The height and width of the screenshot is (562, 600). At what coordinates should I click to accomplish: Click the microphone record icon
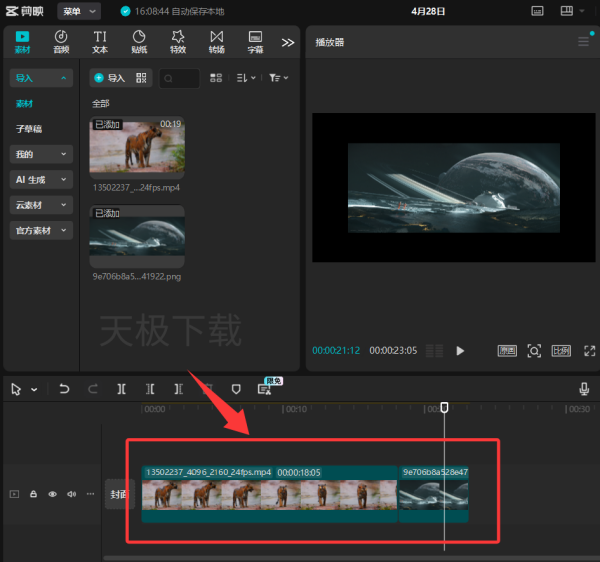pyautogui.click(x=584, y=389)
